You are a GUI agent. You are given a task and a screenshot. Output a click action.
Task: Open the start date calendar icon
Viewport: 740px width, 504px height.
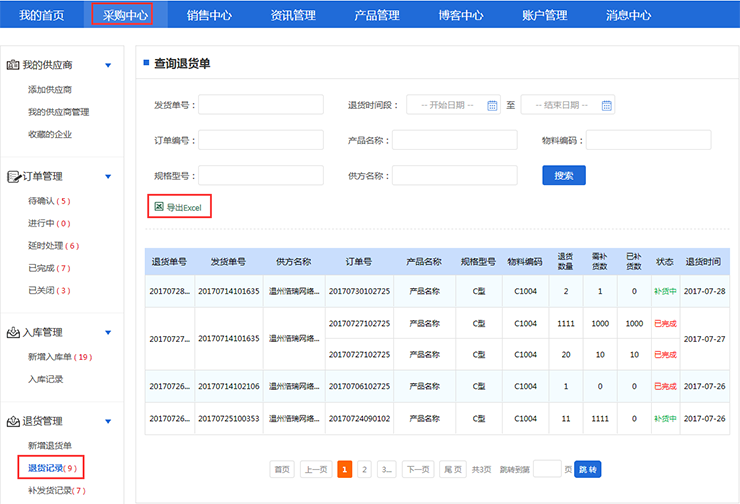[x=492, y=105]
